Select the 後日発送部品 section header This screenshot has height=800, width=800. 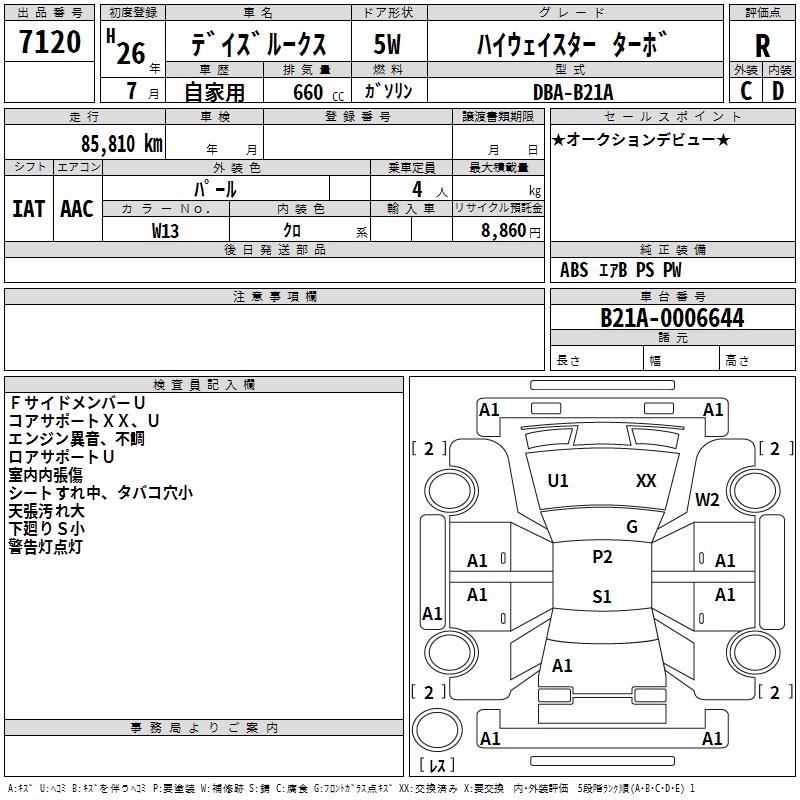pyautogui.click(x=274, y=249)
